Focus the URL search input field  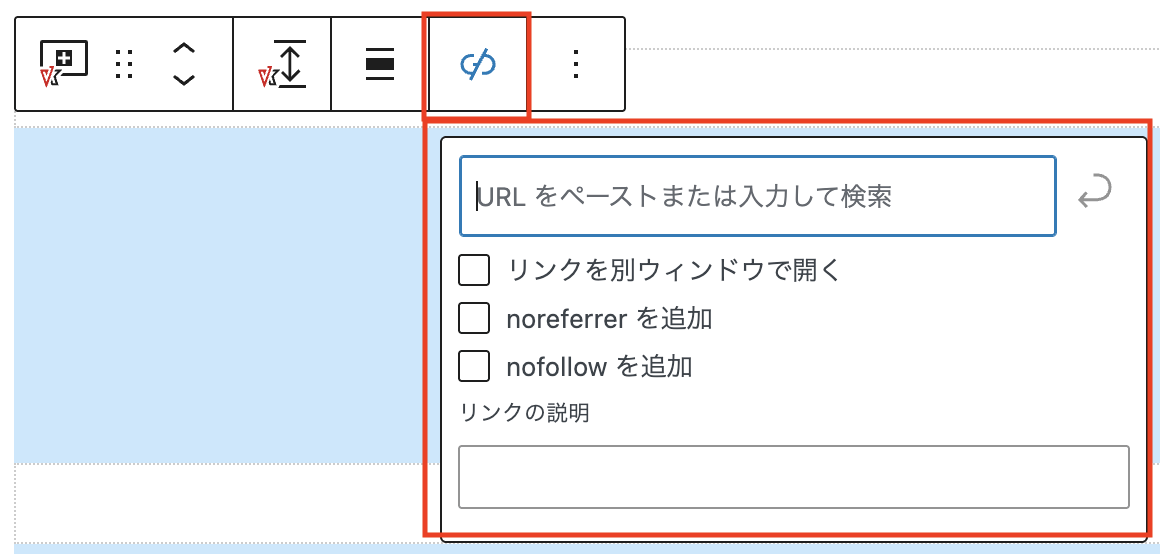[757, 196]
